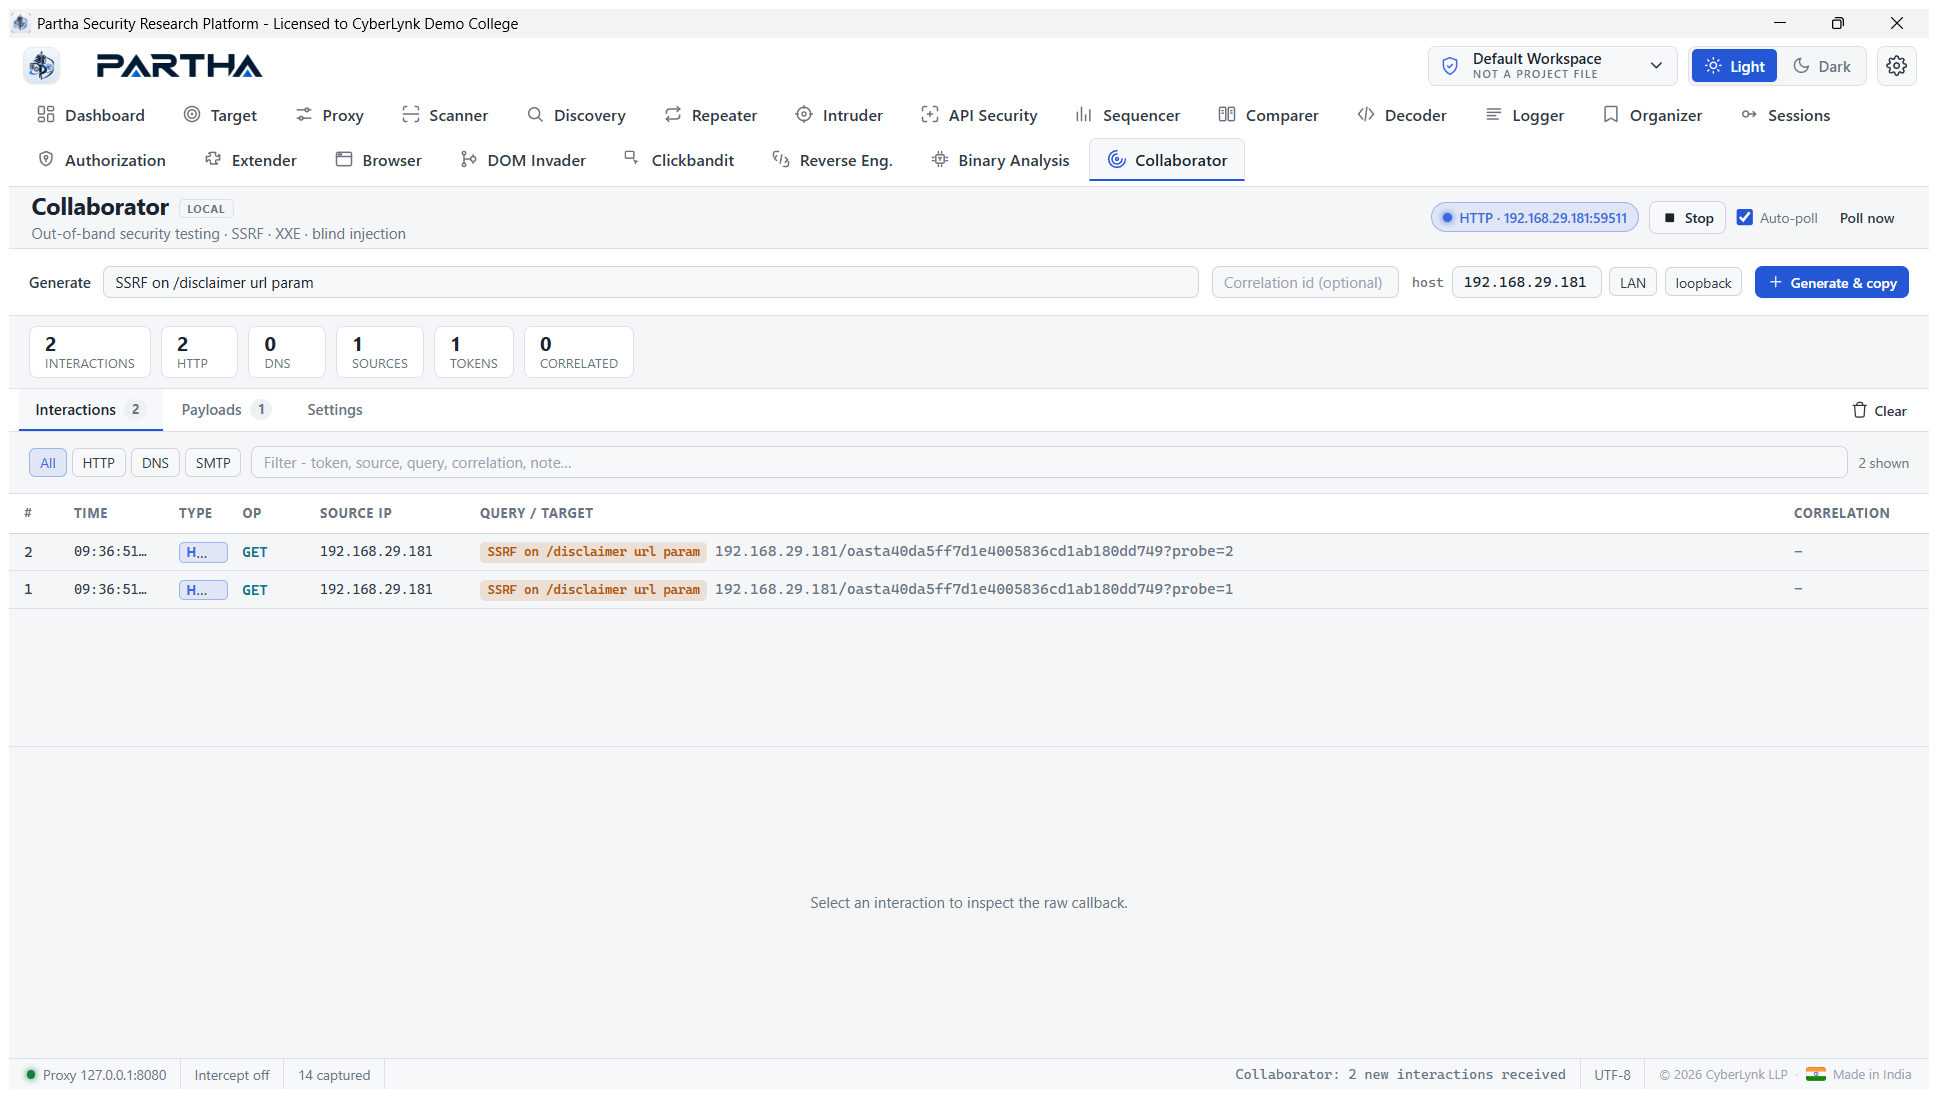Viewport: 1938px width, 1098px height.
Task: Click the Browser window icon
Action: point(344,160)
